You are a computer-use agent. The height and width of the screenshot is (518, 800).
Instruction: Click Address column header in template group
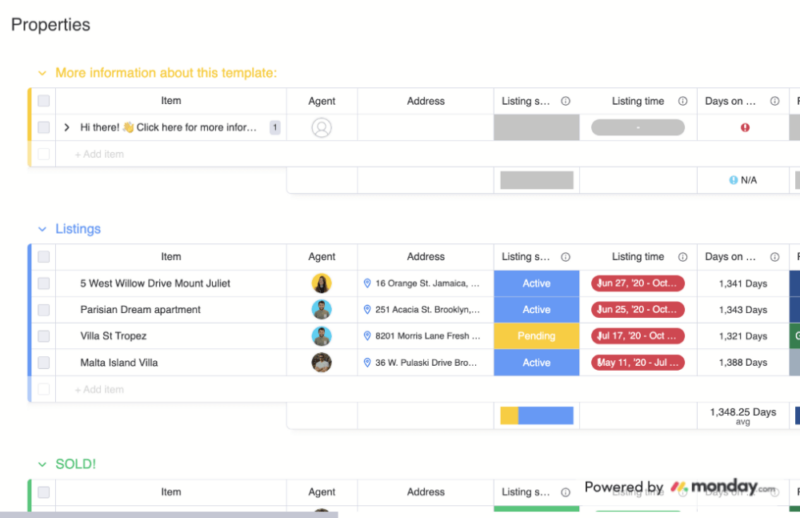point(426,101)
